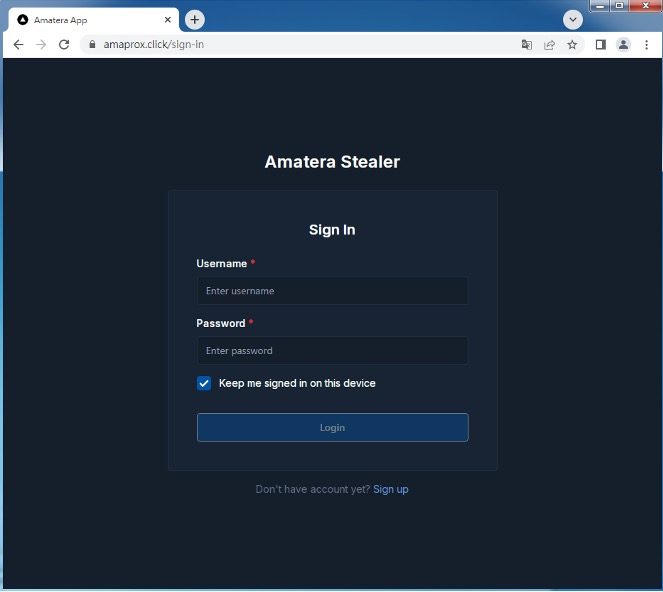The height and width of the screenshot is (592, 663).
Task: Share this page via share icon
Action: (549, 44)
